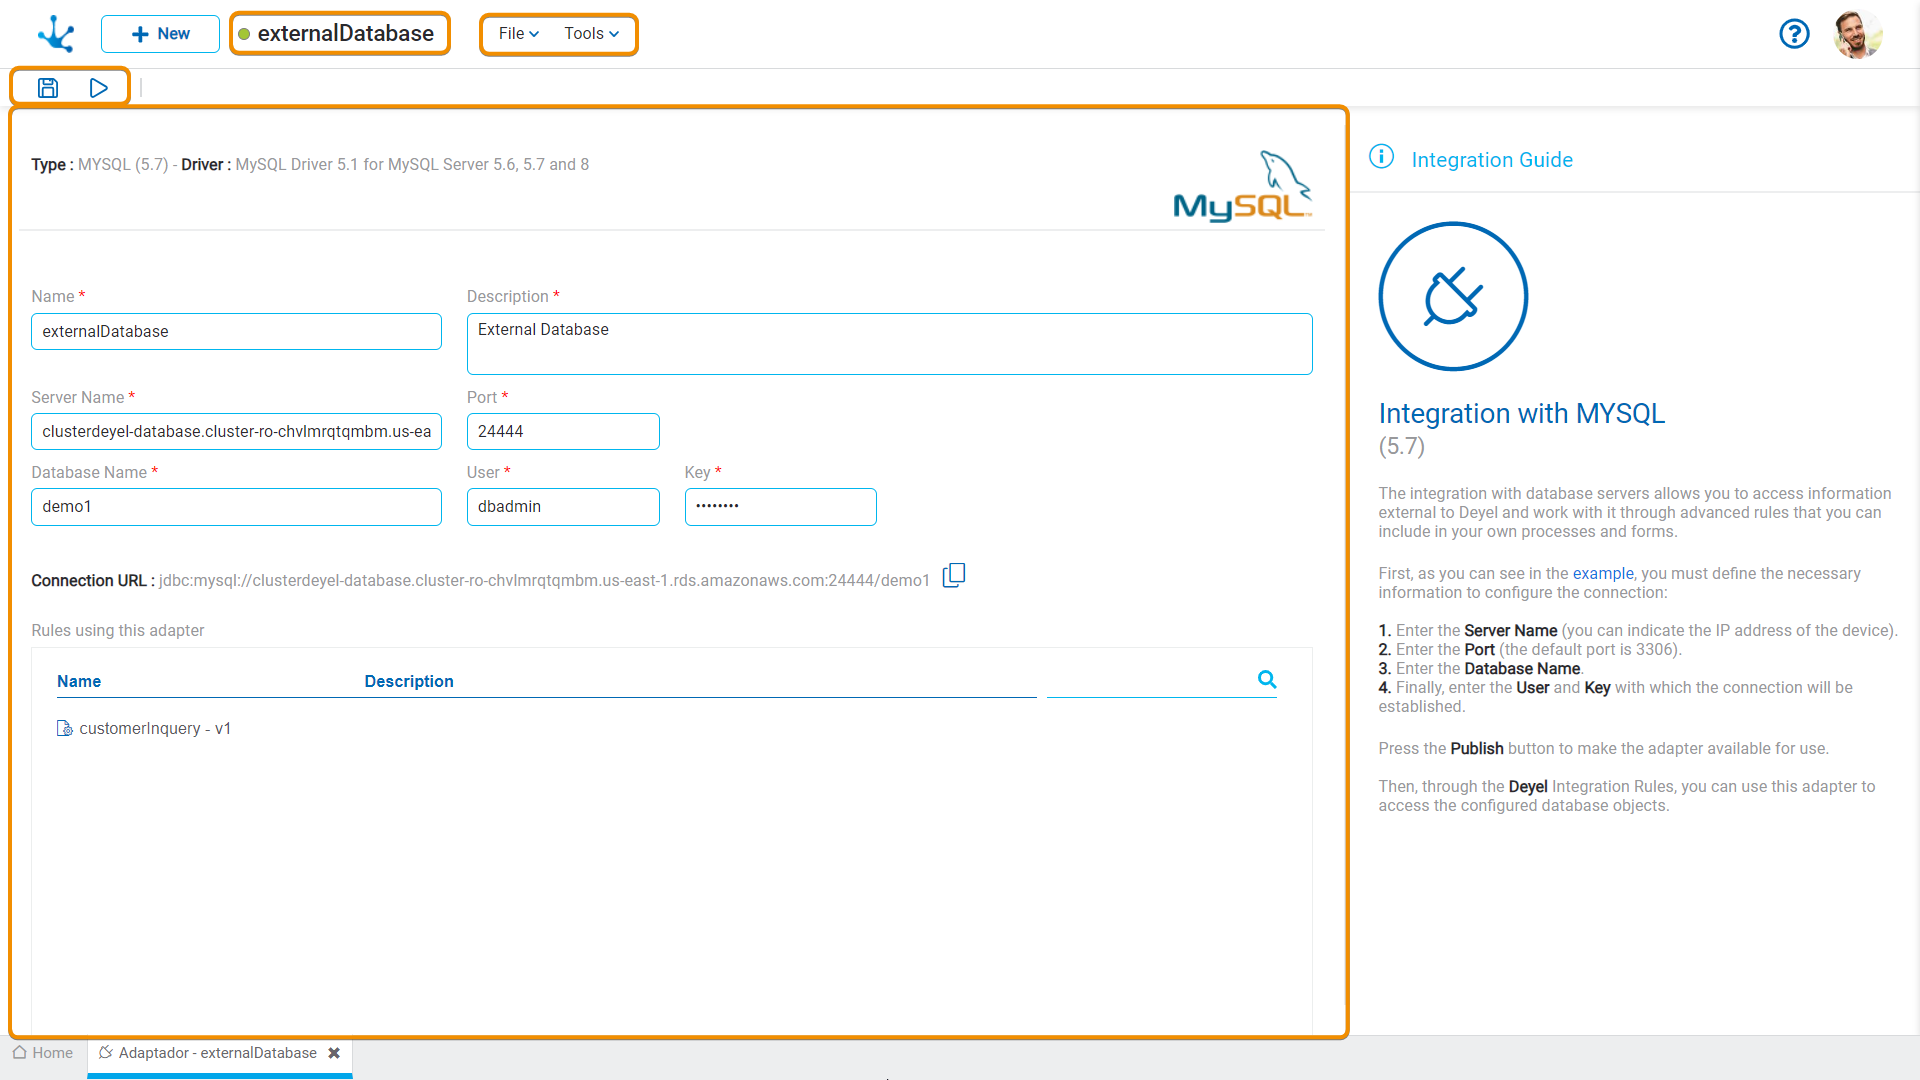Click the integration guide plug icon
The height and width of the screenshot is (1080, 1920).
click(1451, 295)
